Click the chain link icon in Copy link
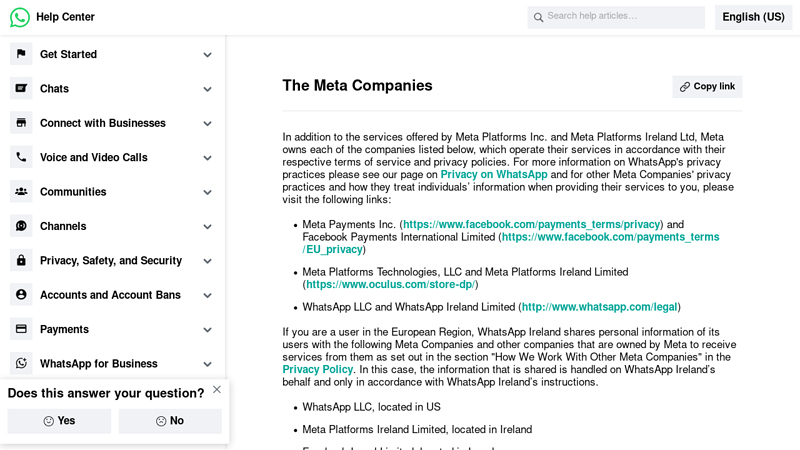The width and height of the screenshot is (800, 450). pyautogui.click(x=685, y=87)
